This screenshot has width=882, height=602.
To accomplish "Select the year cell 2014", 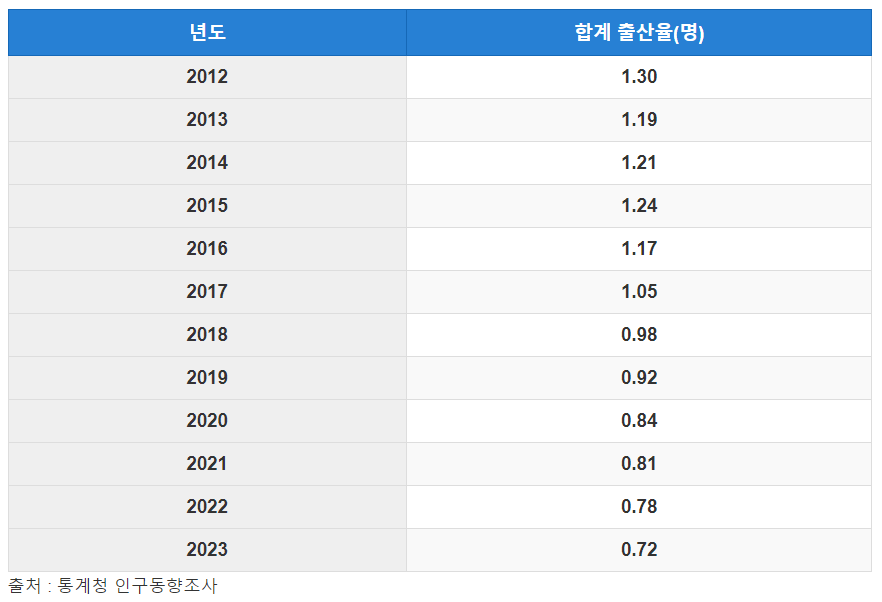I will pos(207,163).
